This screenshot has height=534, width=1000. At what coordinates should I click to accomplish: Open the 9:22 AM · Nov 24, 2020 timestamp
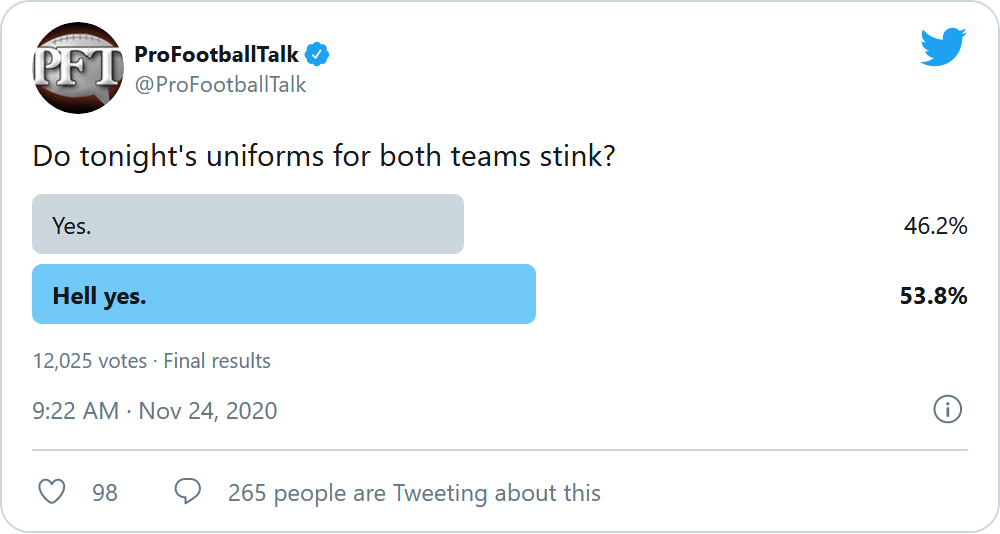pyautogui.click(x=155, y=411)
